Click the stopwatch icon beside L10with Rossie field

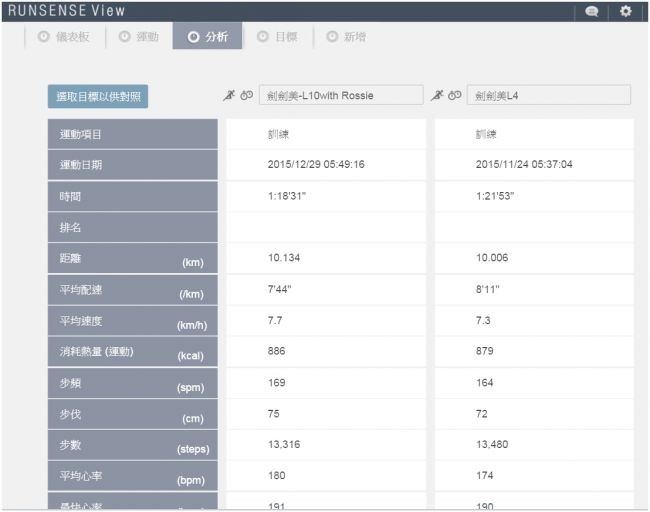pyautogui.click(x=247, y=95)
